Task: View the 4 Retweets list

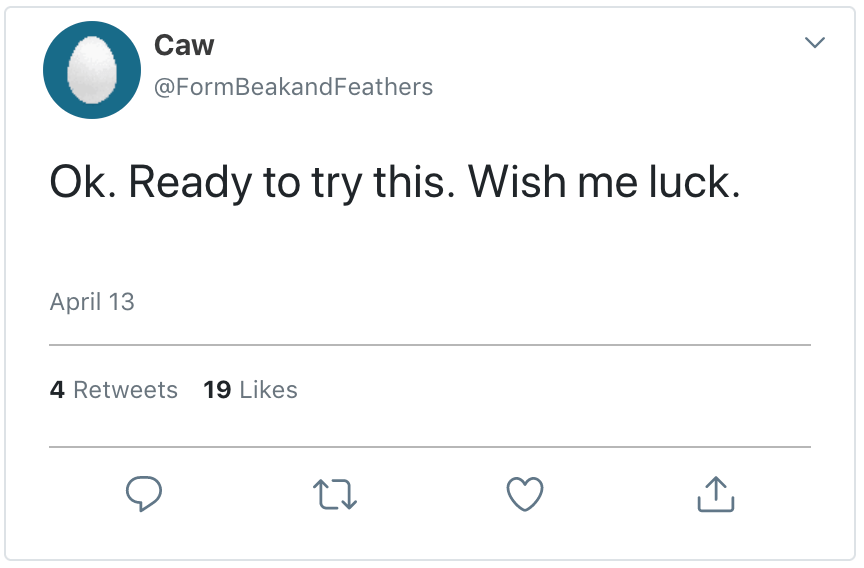Action: coord(114,390)
